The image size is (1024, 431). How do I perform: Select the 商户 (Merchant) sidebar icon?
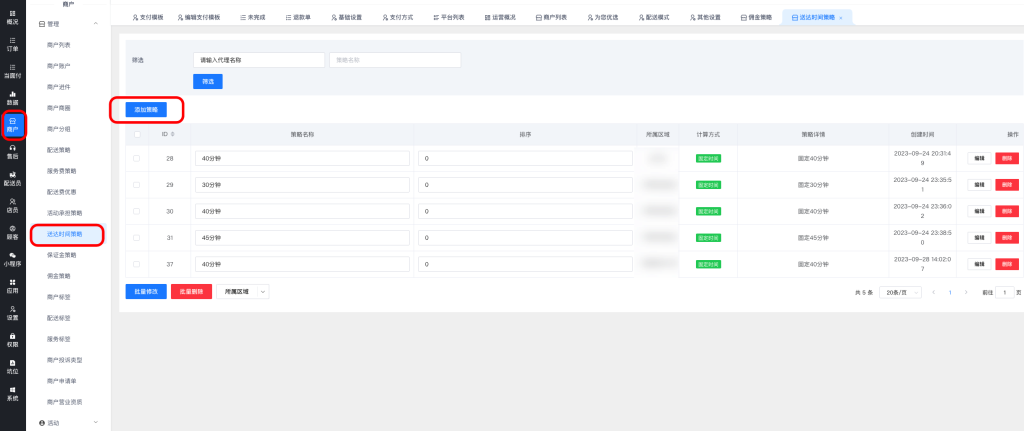pyautogui.click(x=12, y=125)
